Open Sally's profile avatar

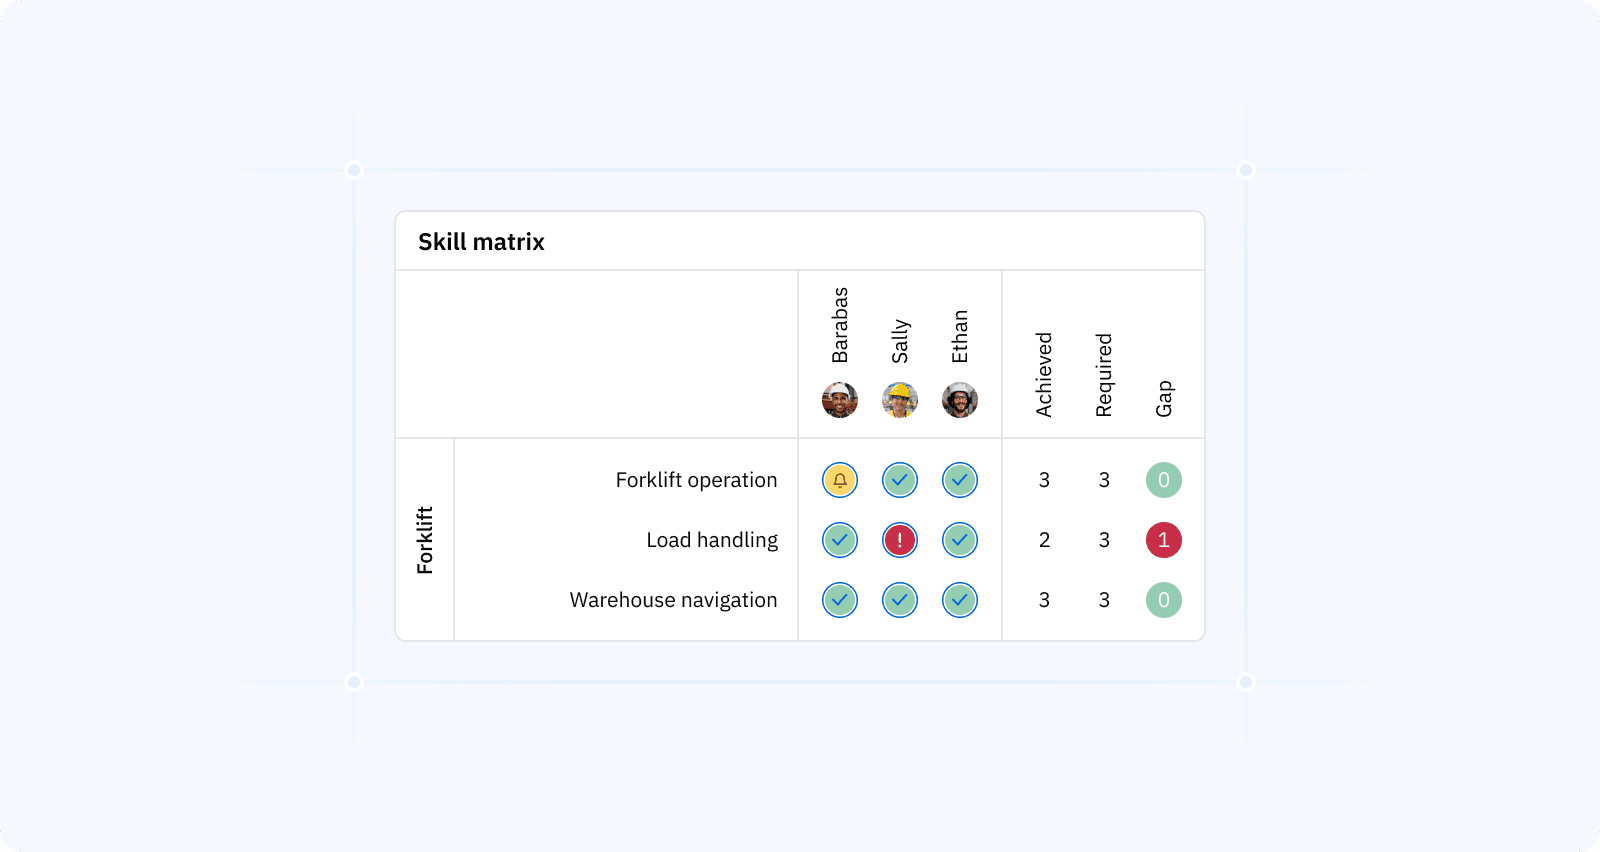tap(900, 400)
